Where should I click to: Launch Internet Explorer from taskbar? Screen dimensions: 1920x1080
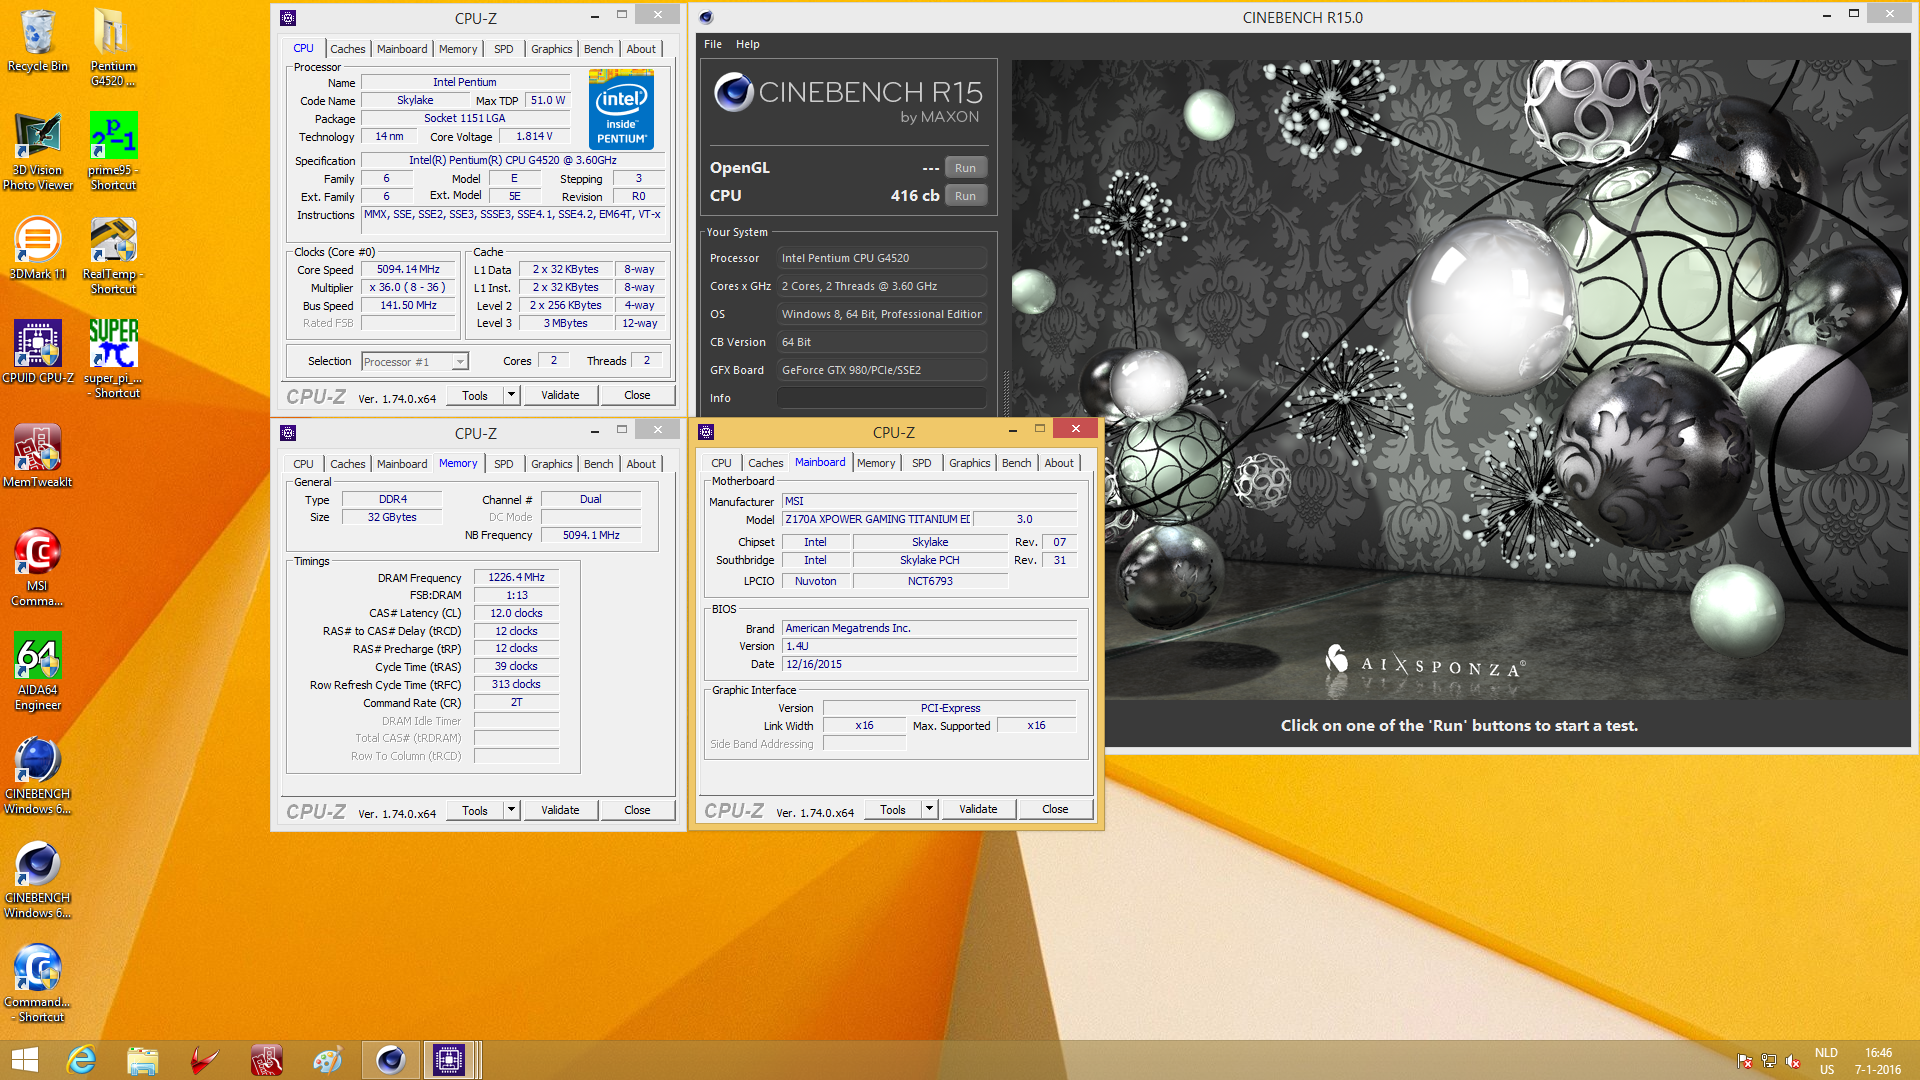[81, 1060]
